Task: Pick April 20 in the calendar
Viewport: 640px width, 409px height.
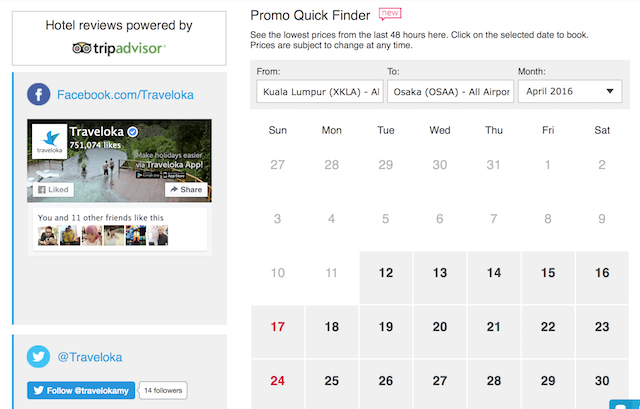Action: coord(440,326)
